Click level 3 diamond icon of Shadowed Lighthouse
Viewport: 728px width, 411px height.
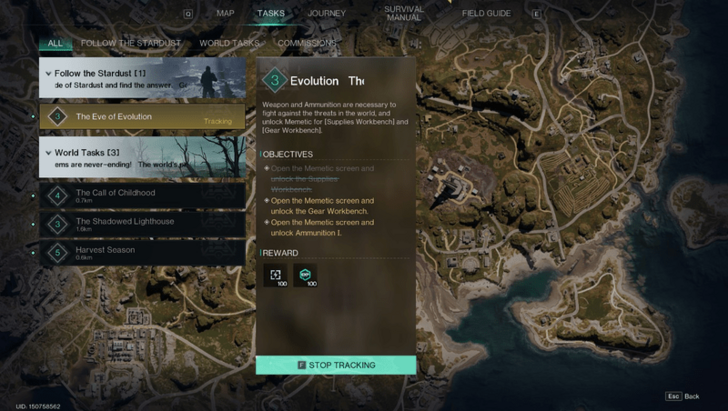(x=58, y=224)
